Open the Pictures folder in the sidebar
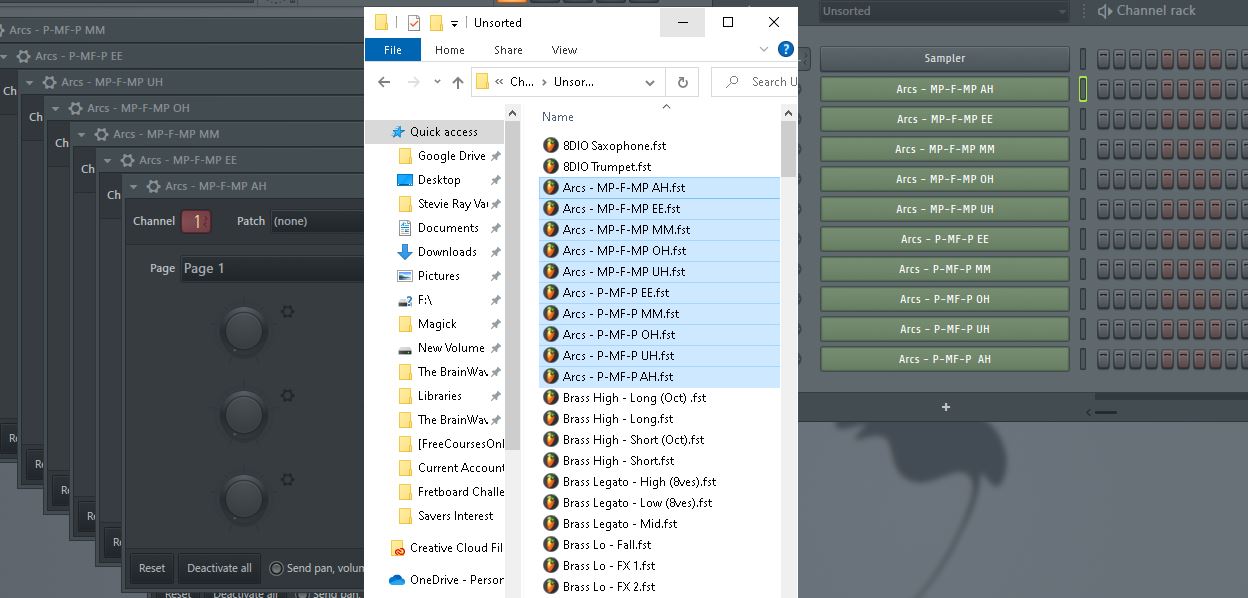The width and height of the screenshot is (1248, 598). coord(438,276)
